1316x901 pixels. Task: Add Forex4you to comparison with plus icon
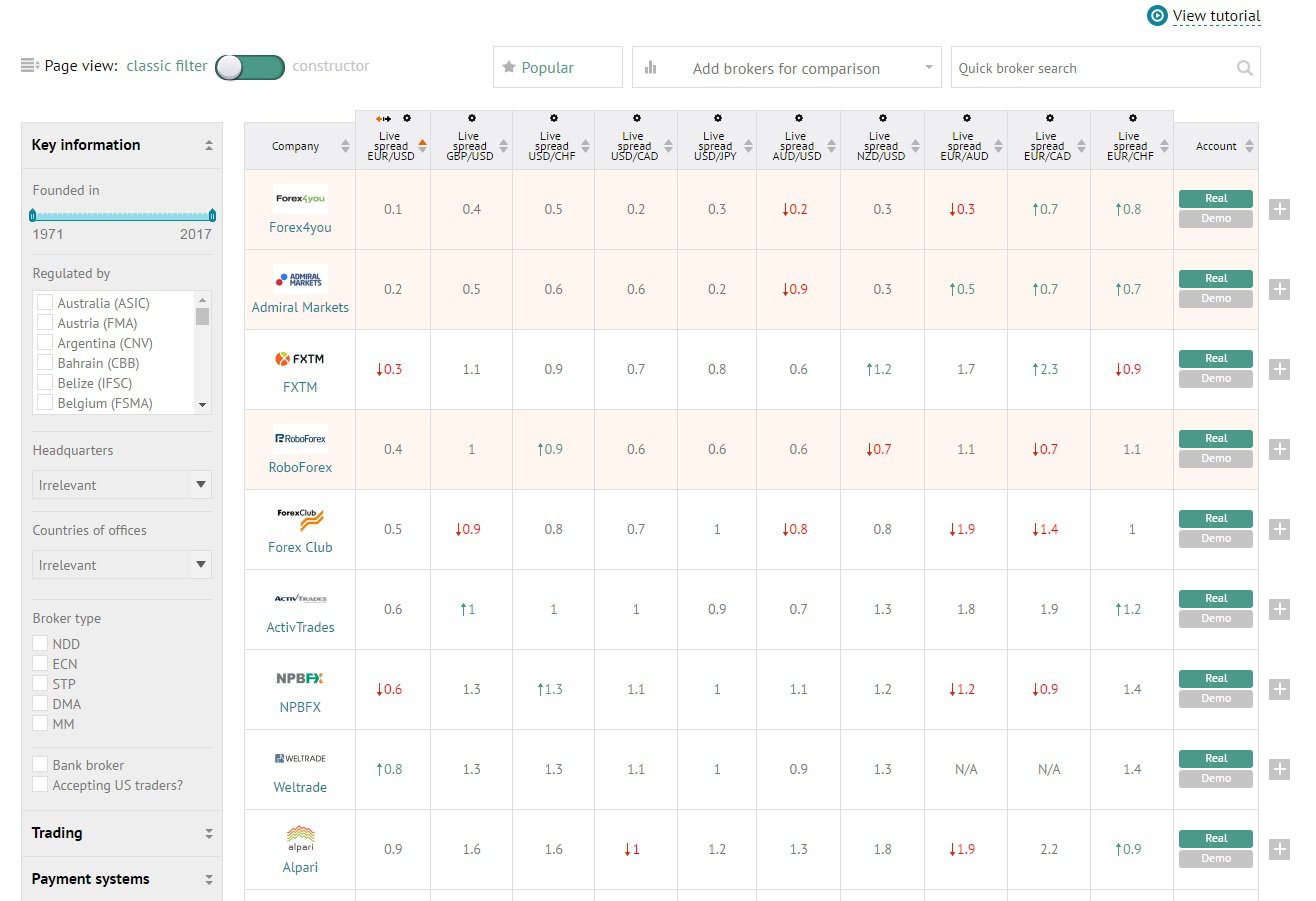point(1279,209)
